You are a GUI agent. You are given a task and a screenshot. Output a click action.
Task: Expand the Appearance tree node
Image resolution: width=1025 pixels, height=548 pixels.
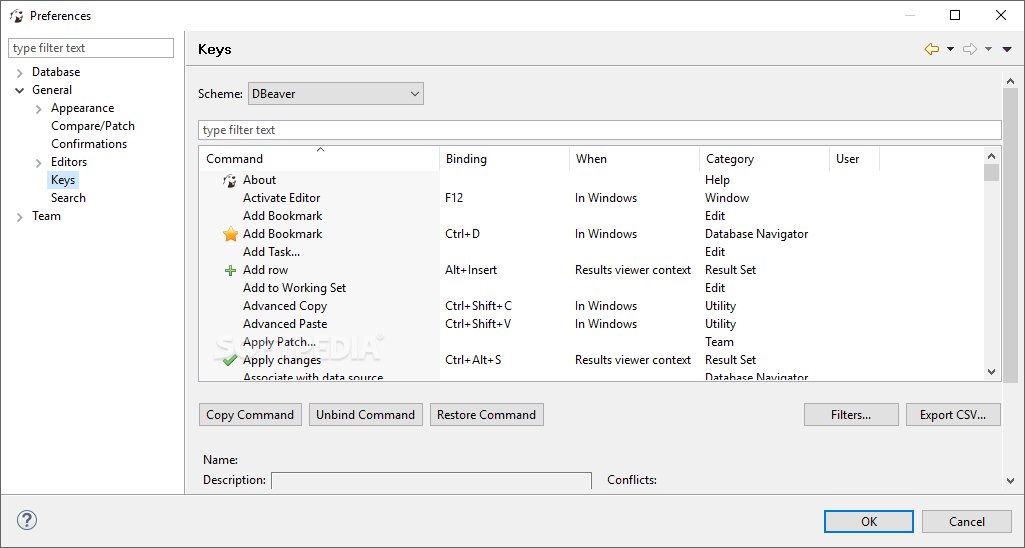pyautogui.click(x=39, y=109)
